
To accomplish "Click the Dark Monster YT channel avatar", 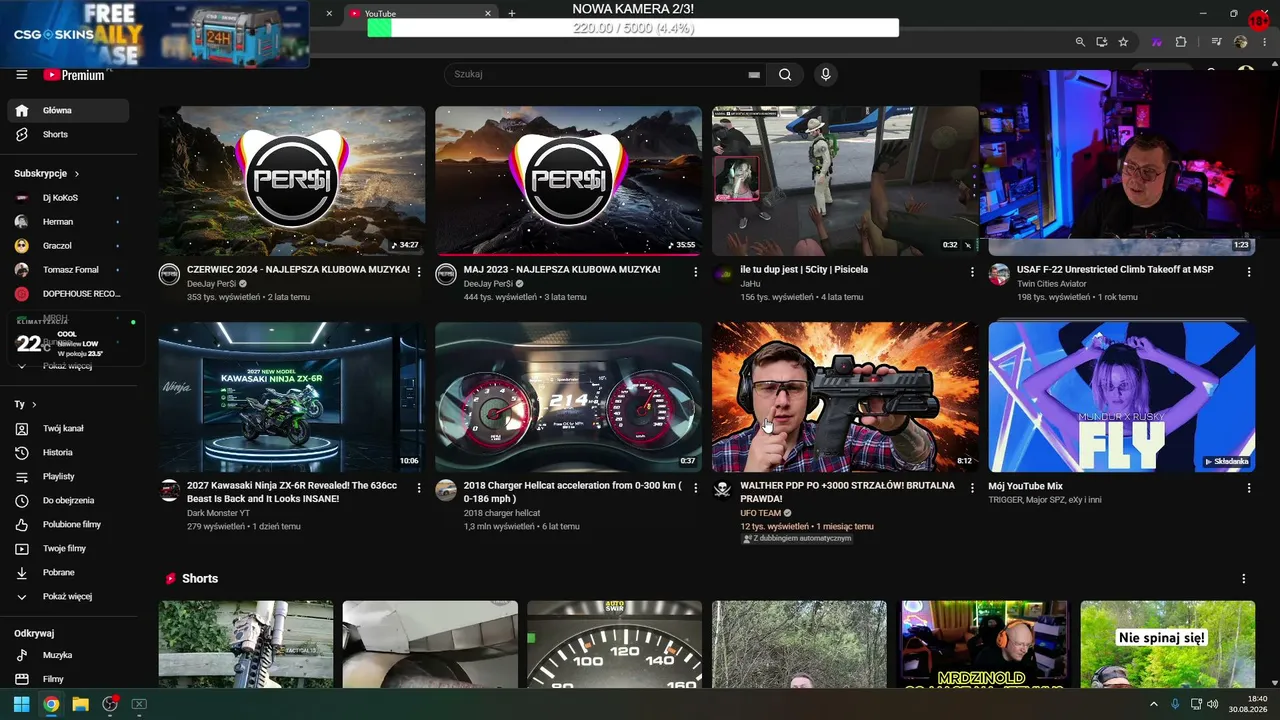I will pyautogui.click(x=170, y=490).
